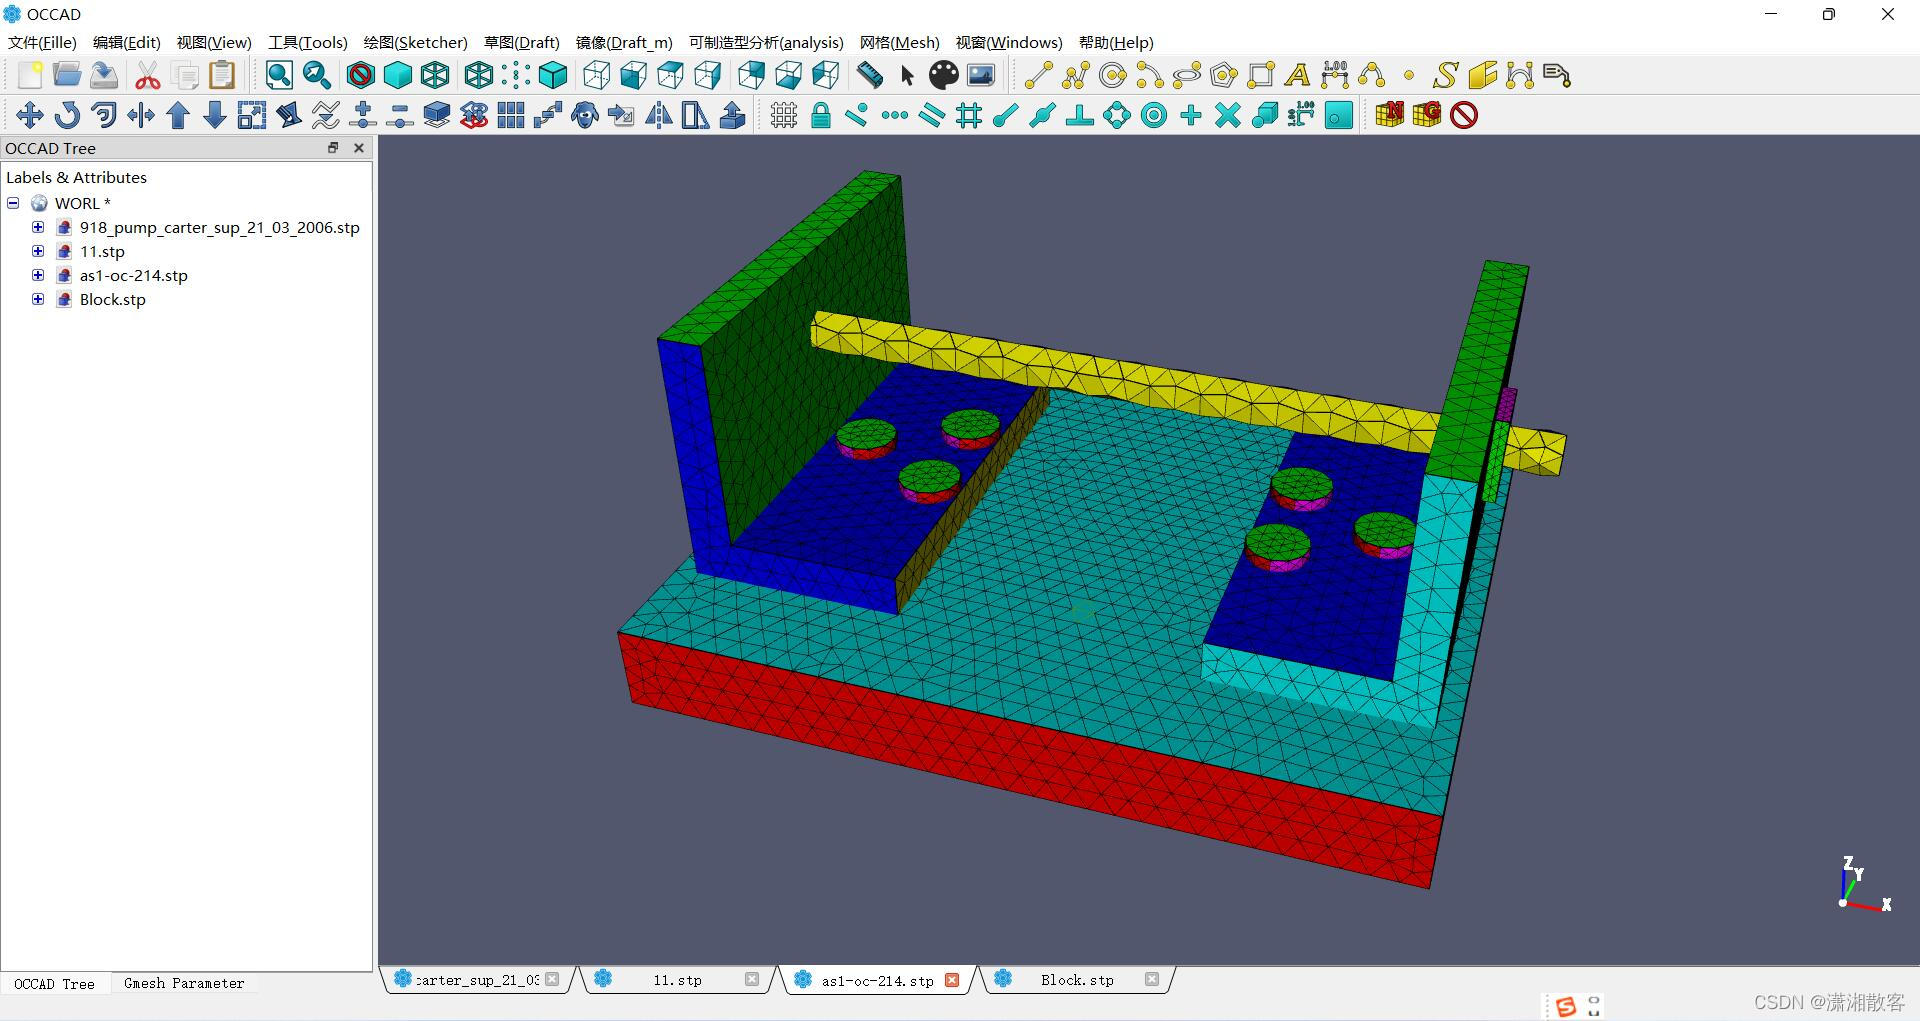This screenshot has width=1920, height=1021.
Task: Toggle the teal padlock constraint
Action: click(x=821, y=115)
